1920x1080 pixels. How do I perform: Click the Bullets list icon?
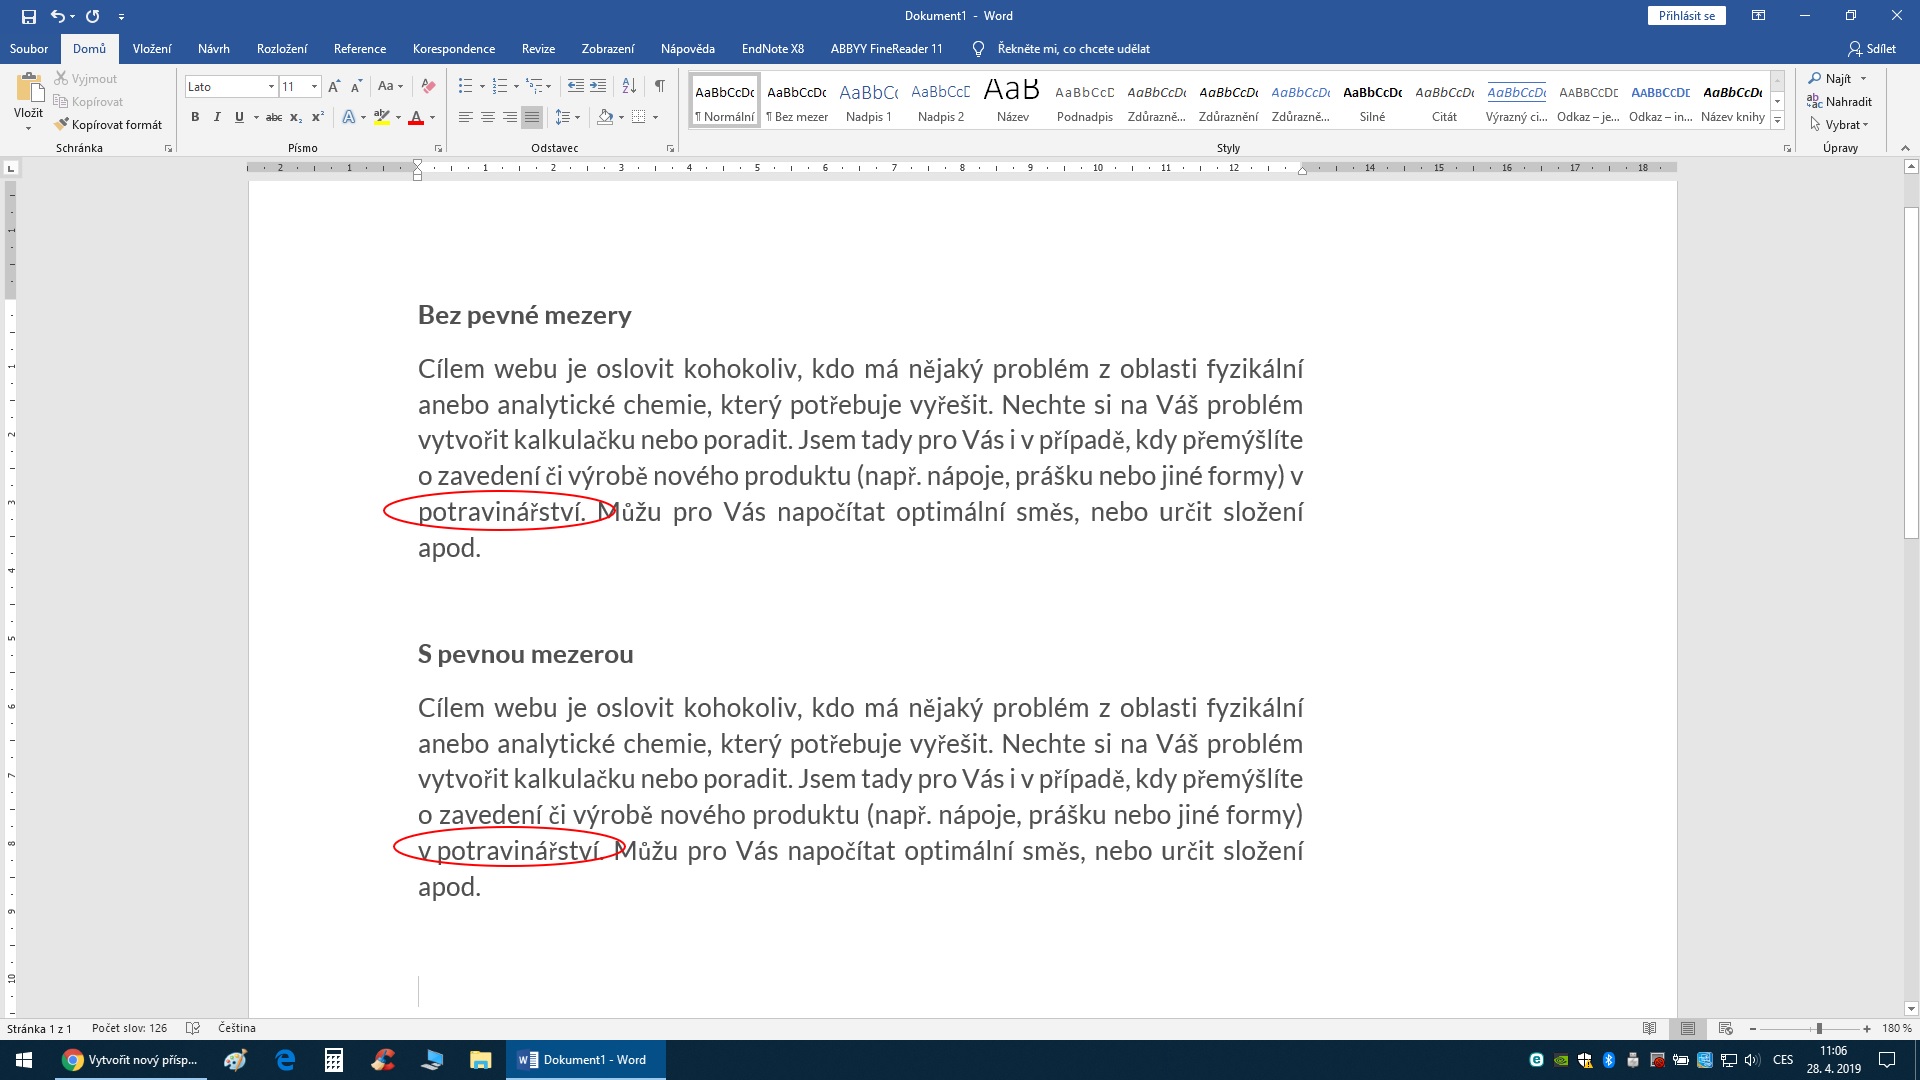pyautogui.click(x=465, y=84)
